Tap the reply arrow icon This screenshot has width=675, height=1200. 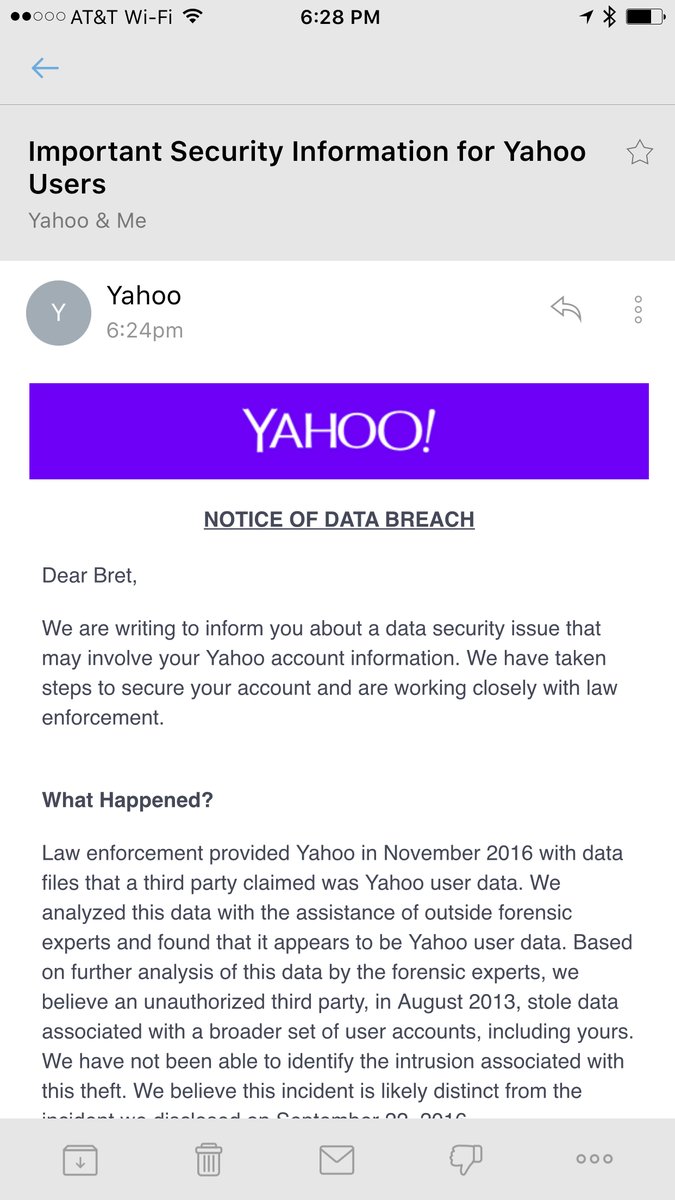tap(566, 309)
